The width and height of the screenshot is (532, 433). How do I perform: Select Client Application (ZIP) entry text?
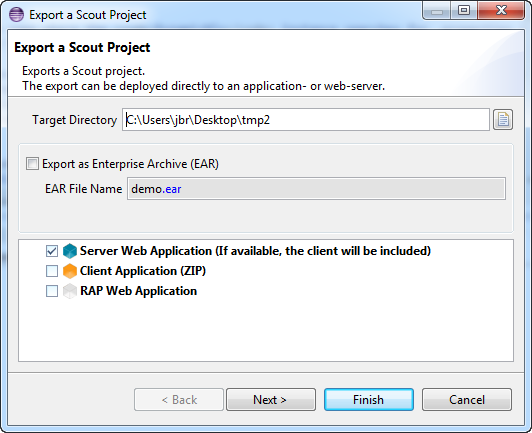(x=143, y=271)
